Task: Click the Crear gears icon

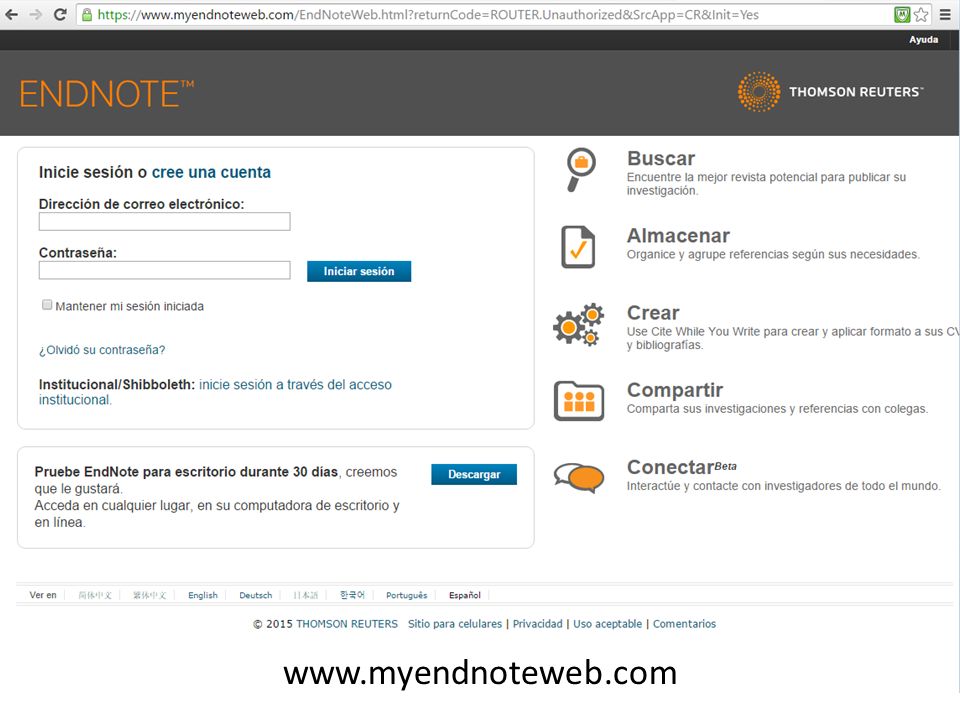Action: pyautogui.click(x=579, y=324)
